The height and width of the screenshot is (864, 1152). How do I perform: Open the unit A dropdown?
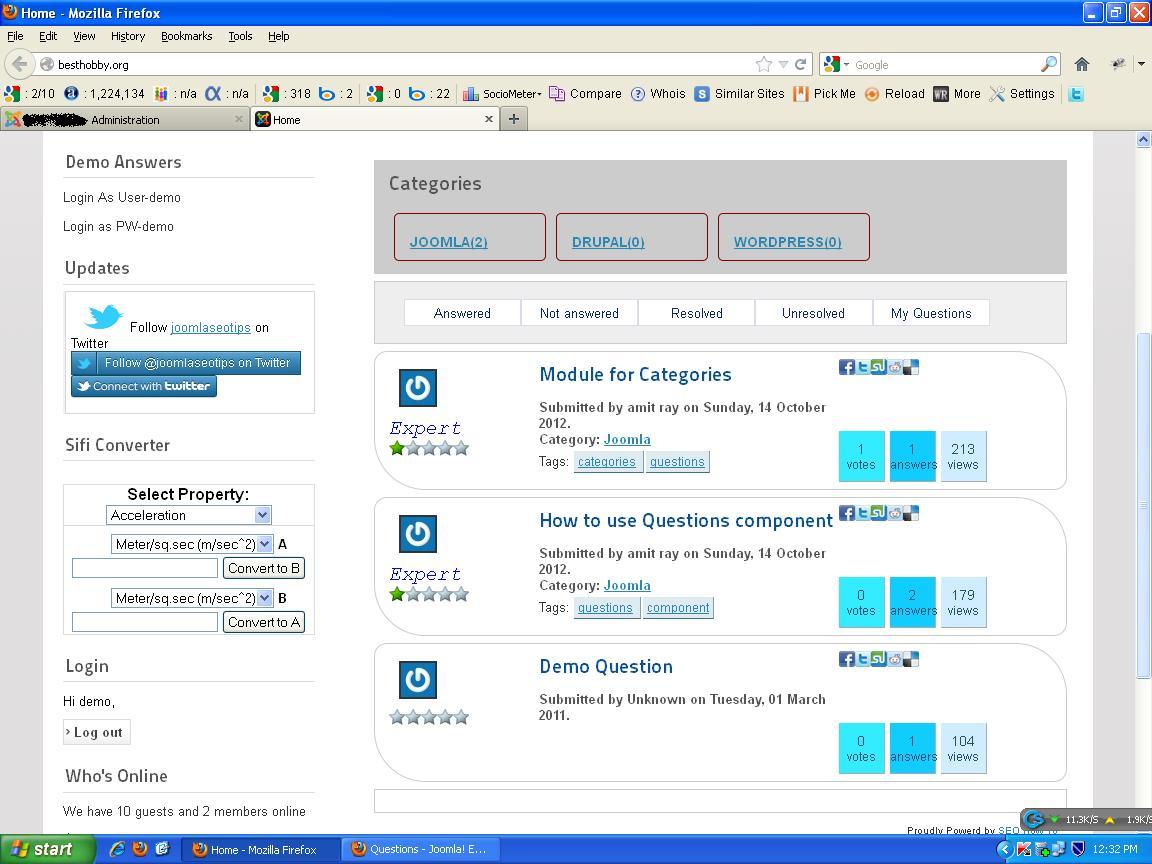pos(192,544)
